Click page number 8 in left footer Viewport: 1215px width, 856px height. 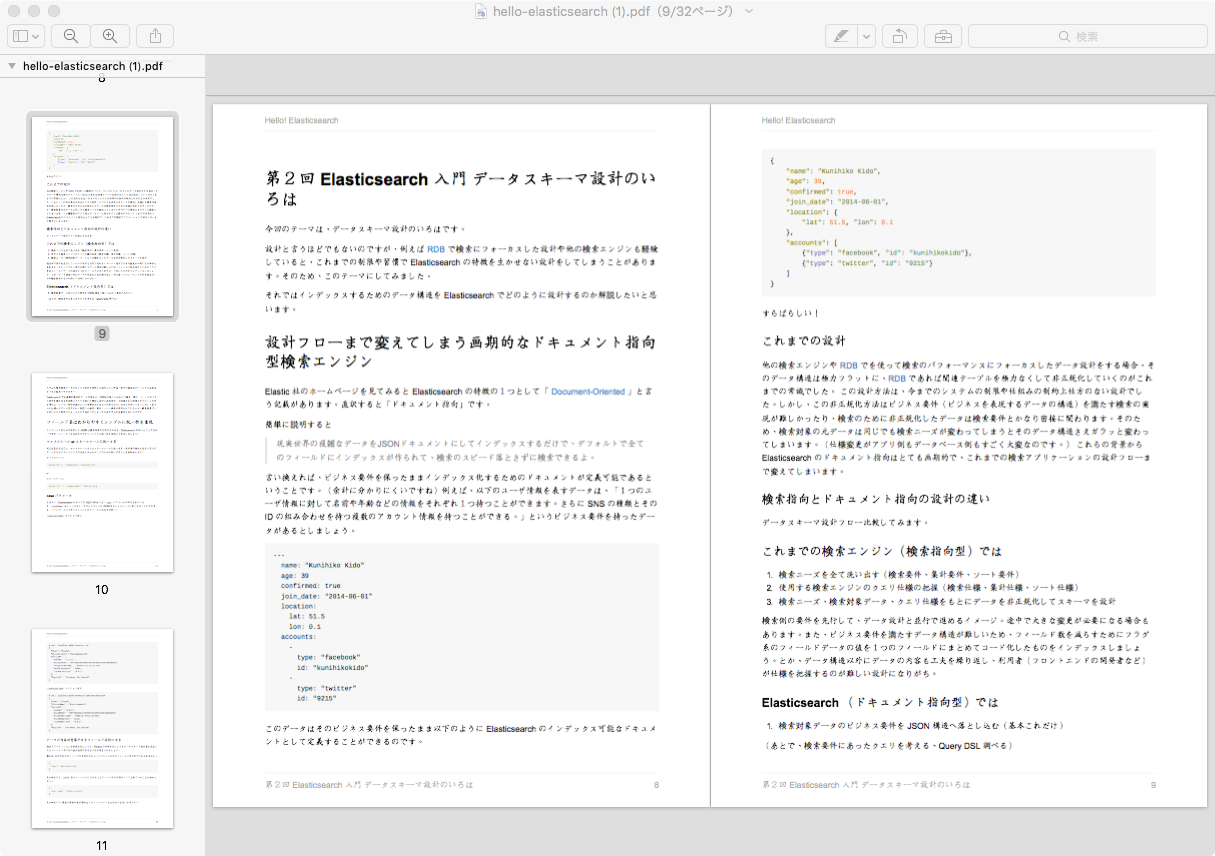656,785
